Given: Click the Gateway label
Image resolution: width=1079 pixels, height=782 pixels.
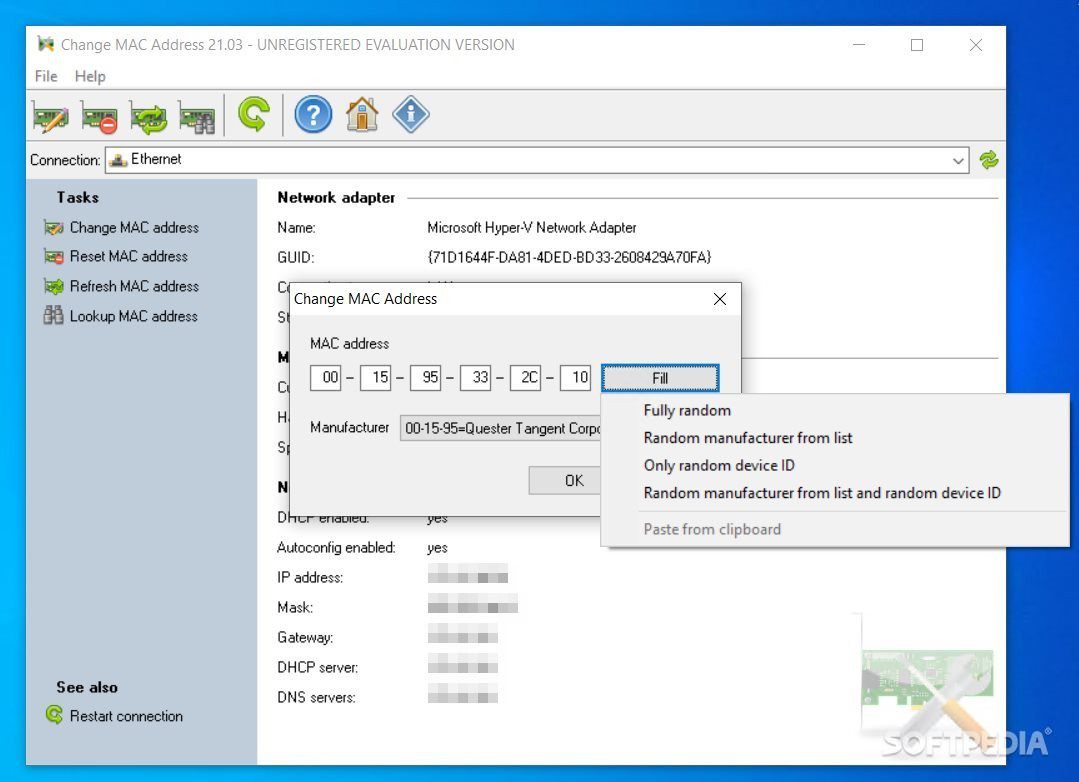Looking at the screenshot, I should pyautogui.click(x=305, y=637).
